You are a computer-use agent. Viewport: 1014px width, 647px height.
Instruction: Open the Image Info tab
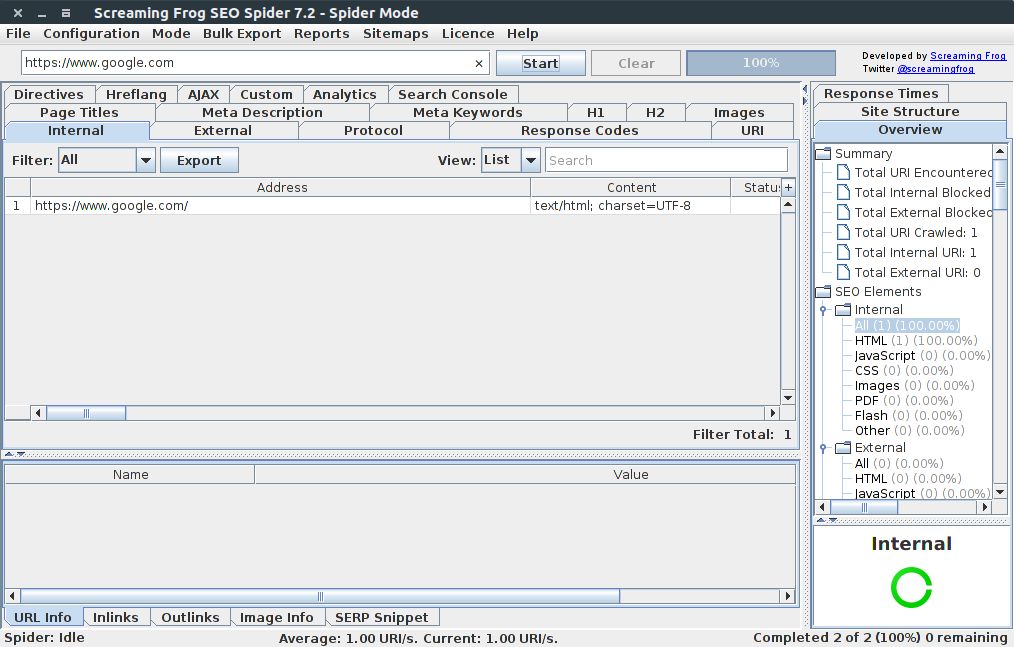pos(277,617)
